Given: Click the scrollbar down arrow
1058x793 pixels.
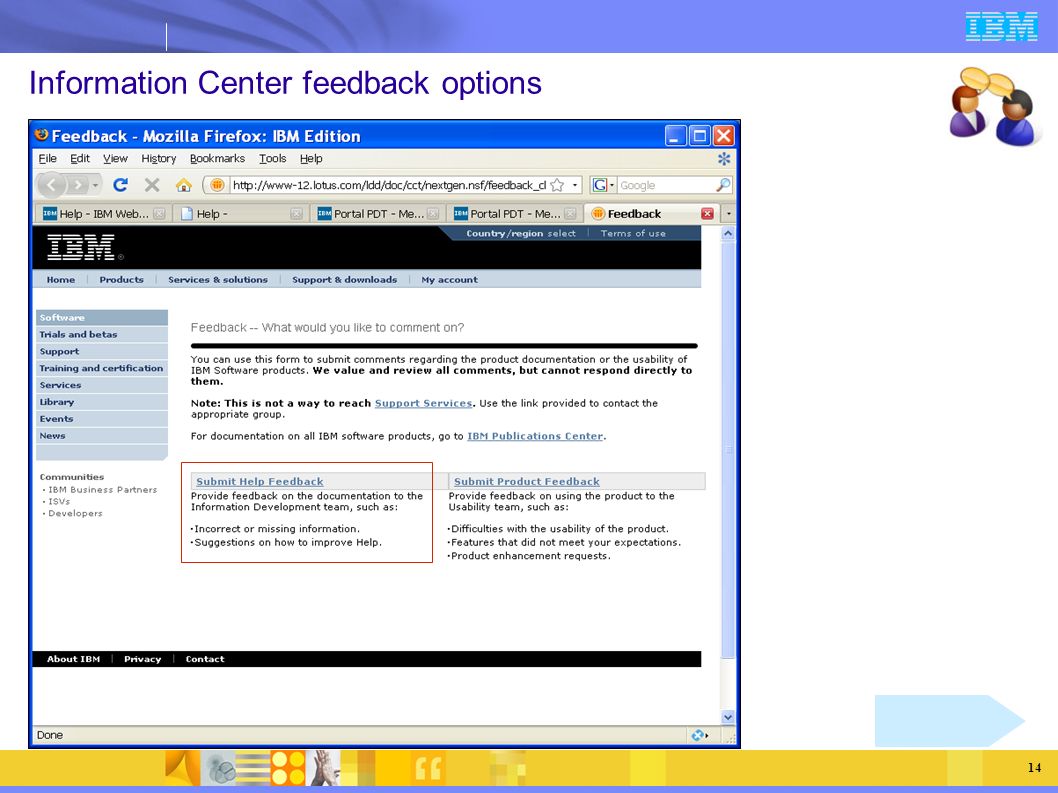Looking at the screenshot, I should [728, 717].
